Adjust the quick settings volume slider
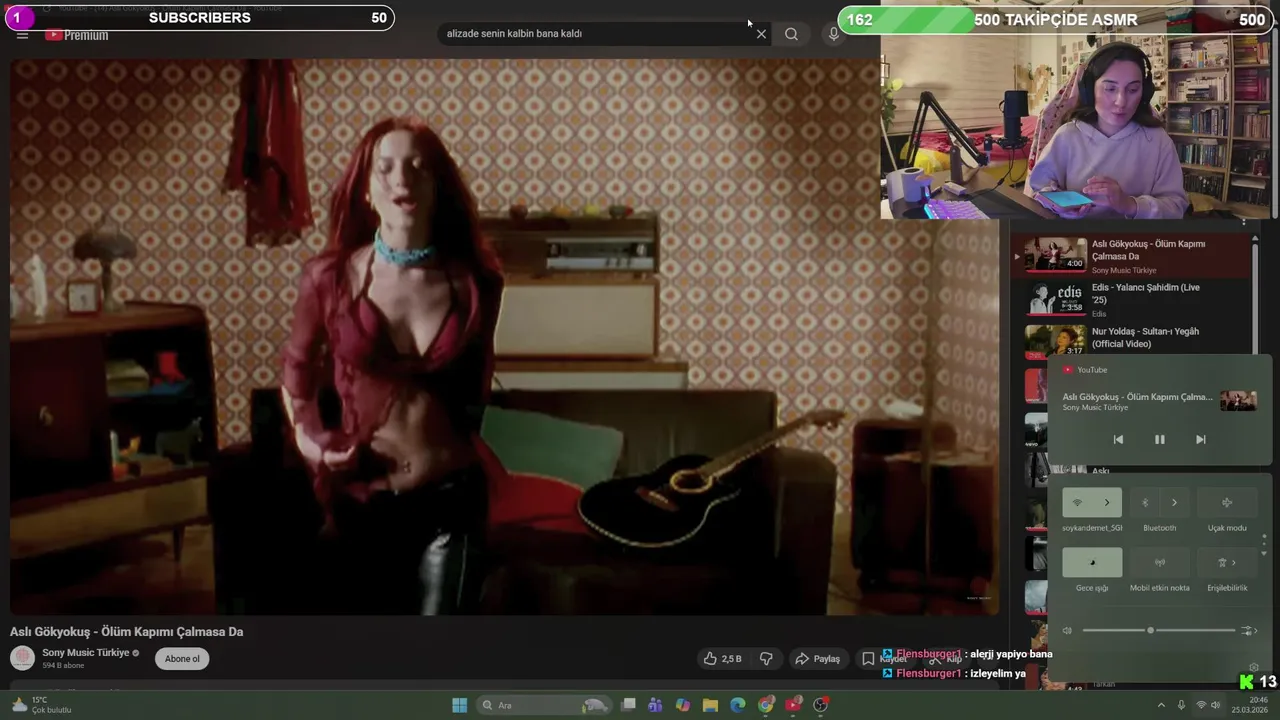 [1159, 630]
